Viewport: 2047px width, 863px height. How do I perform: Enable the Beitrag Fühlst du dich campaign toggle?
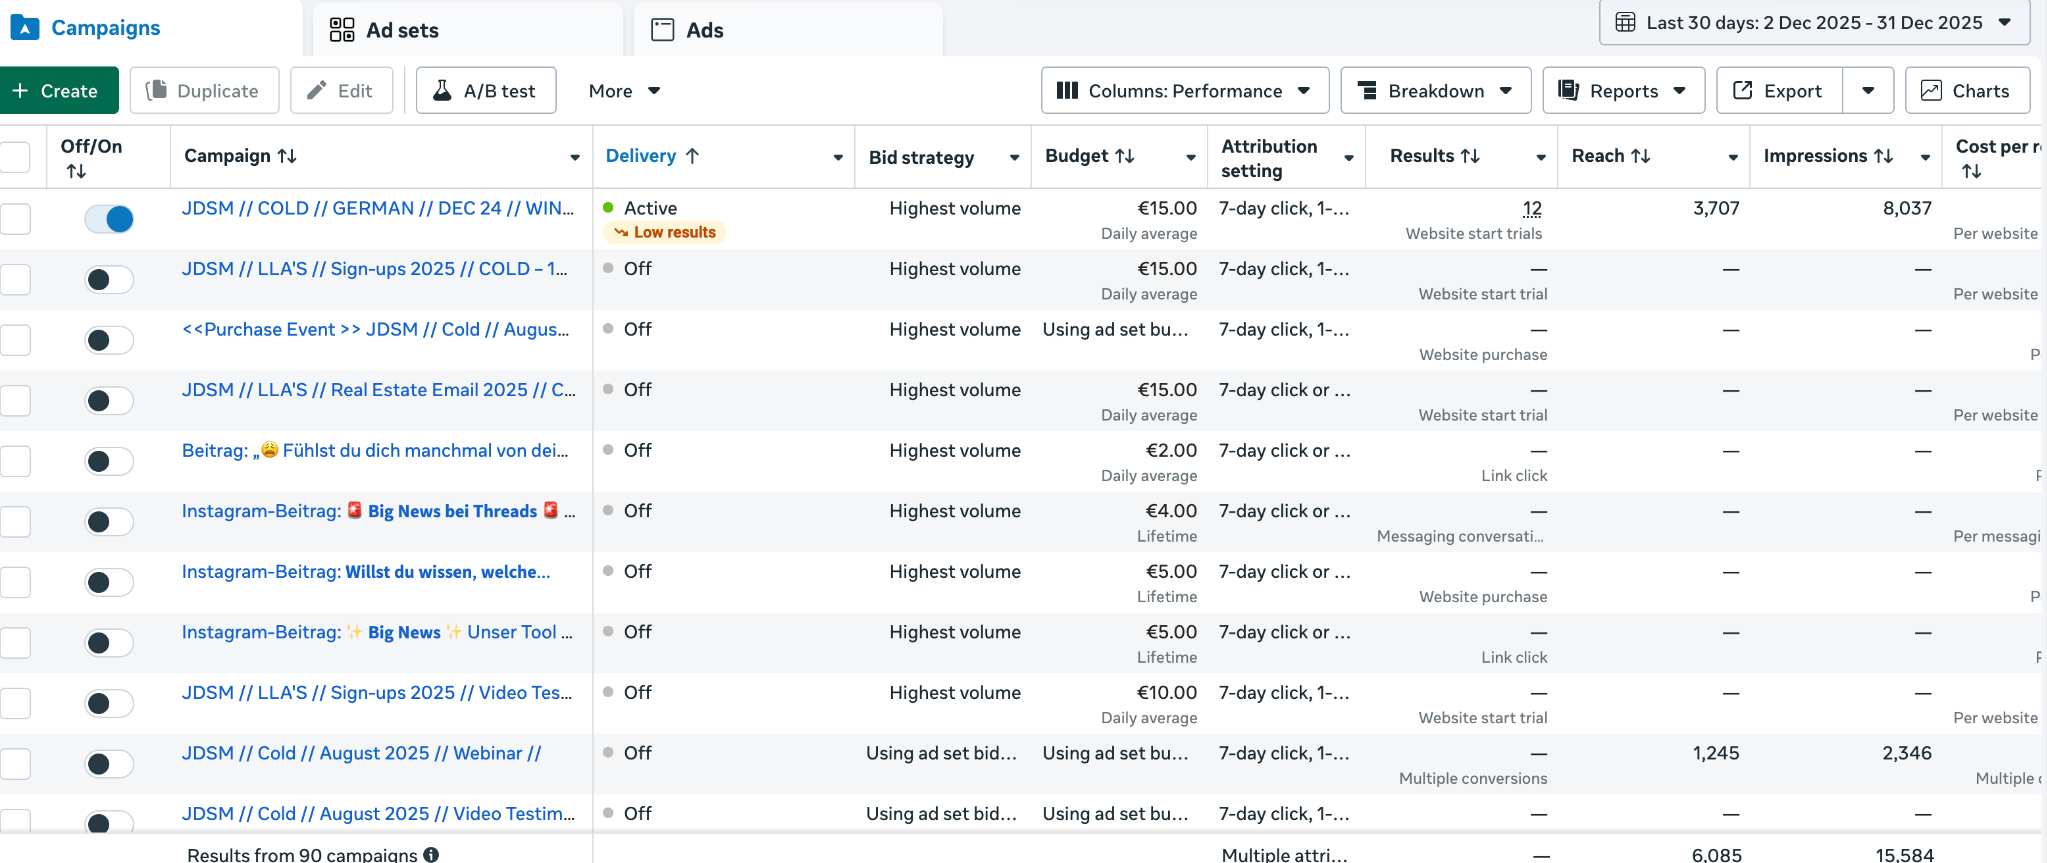click(x=109, y=461)
